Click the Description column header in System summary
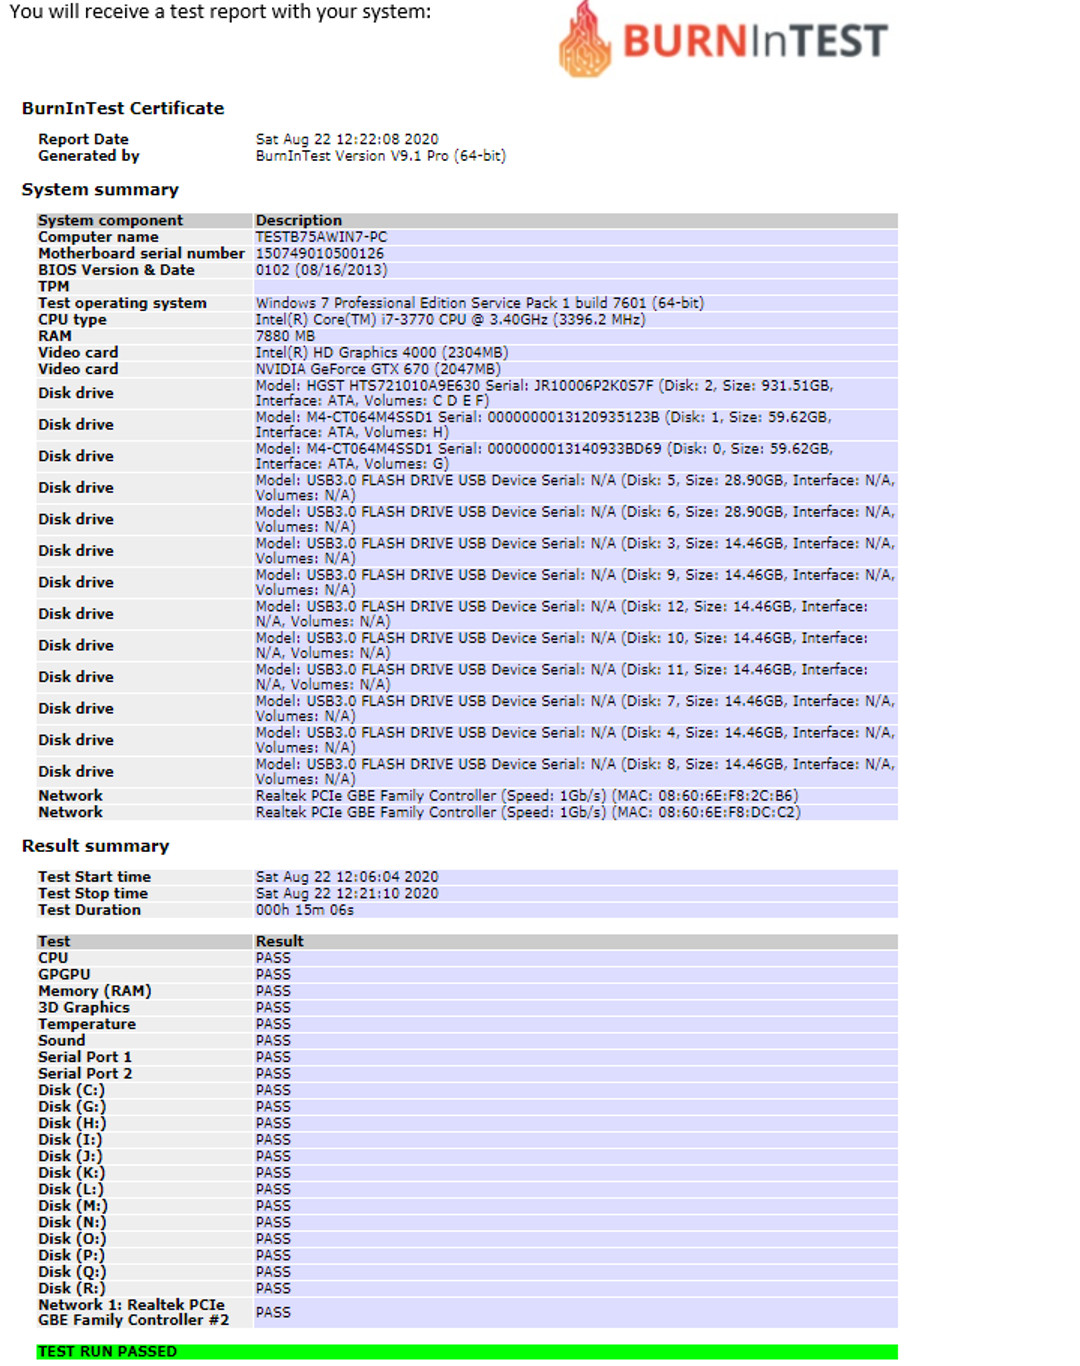Image resolution: width=1080 pixels, height=1366 pixels. (x=299, y=220)
